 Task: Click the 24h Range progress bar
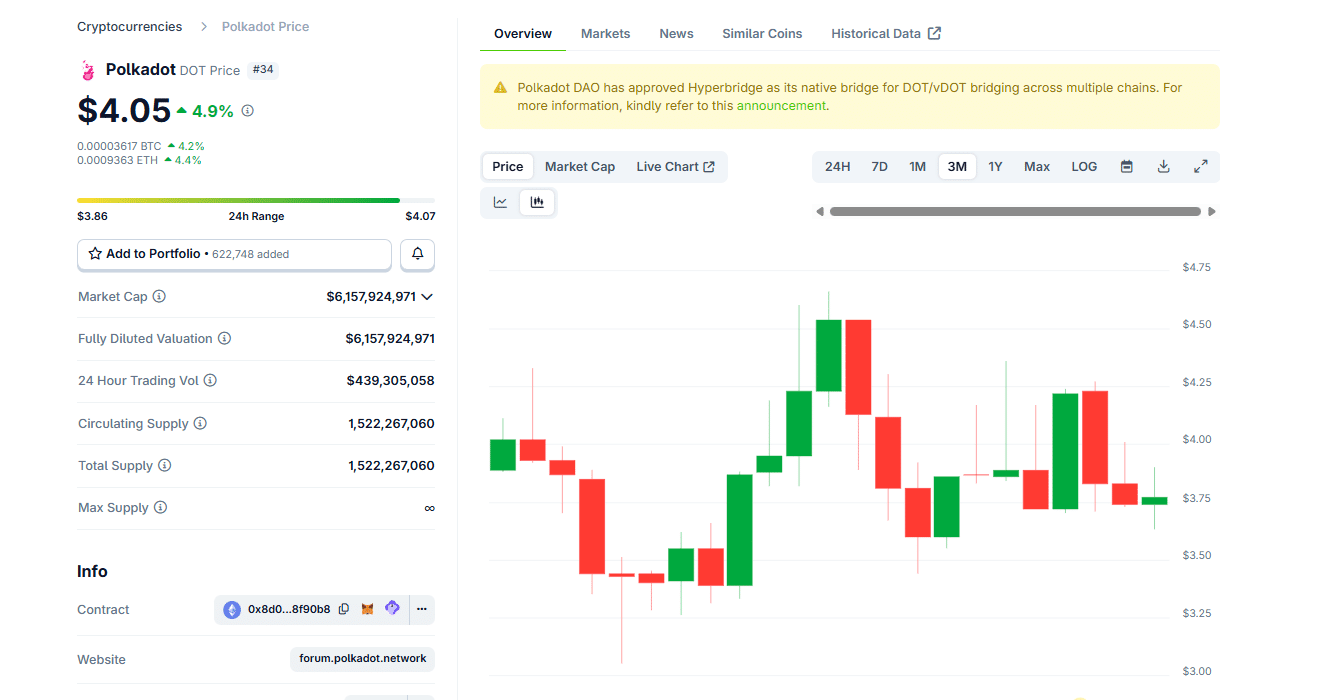click(x=256, y=200)
